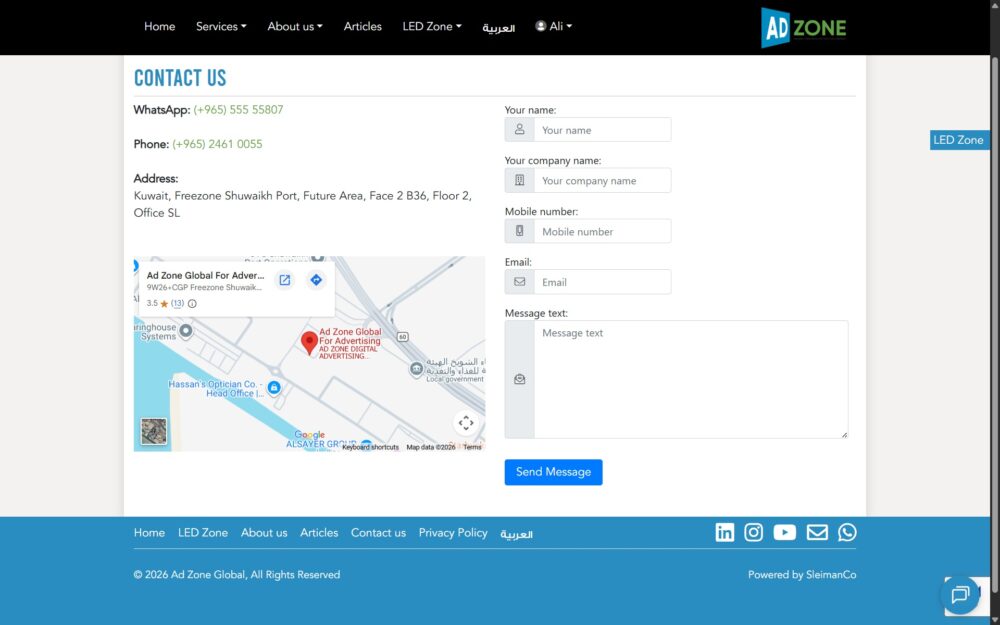This screenshot has height=625, width=1000.
Task: Open the YouTube icon in footer
Action: (784, 532)
